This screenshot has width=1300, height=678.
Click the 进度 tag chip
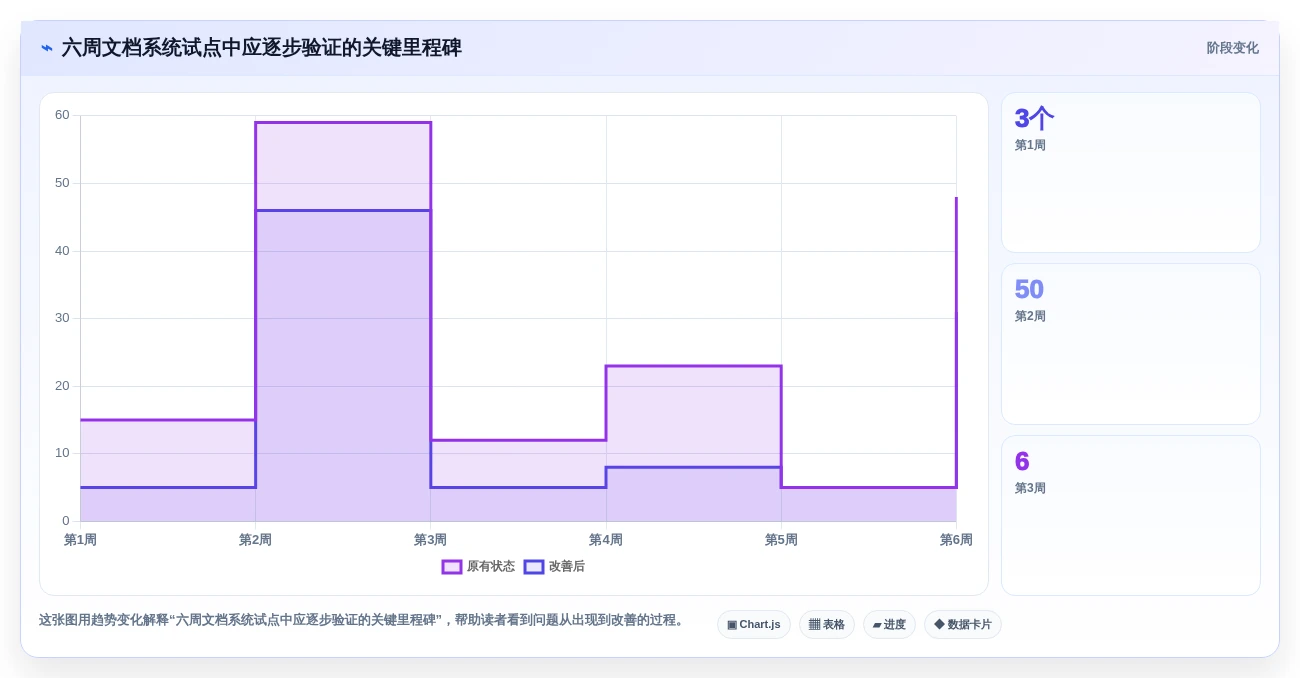click(889, 625)
